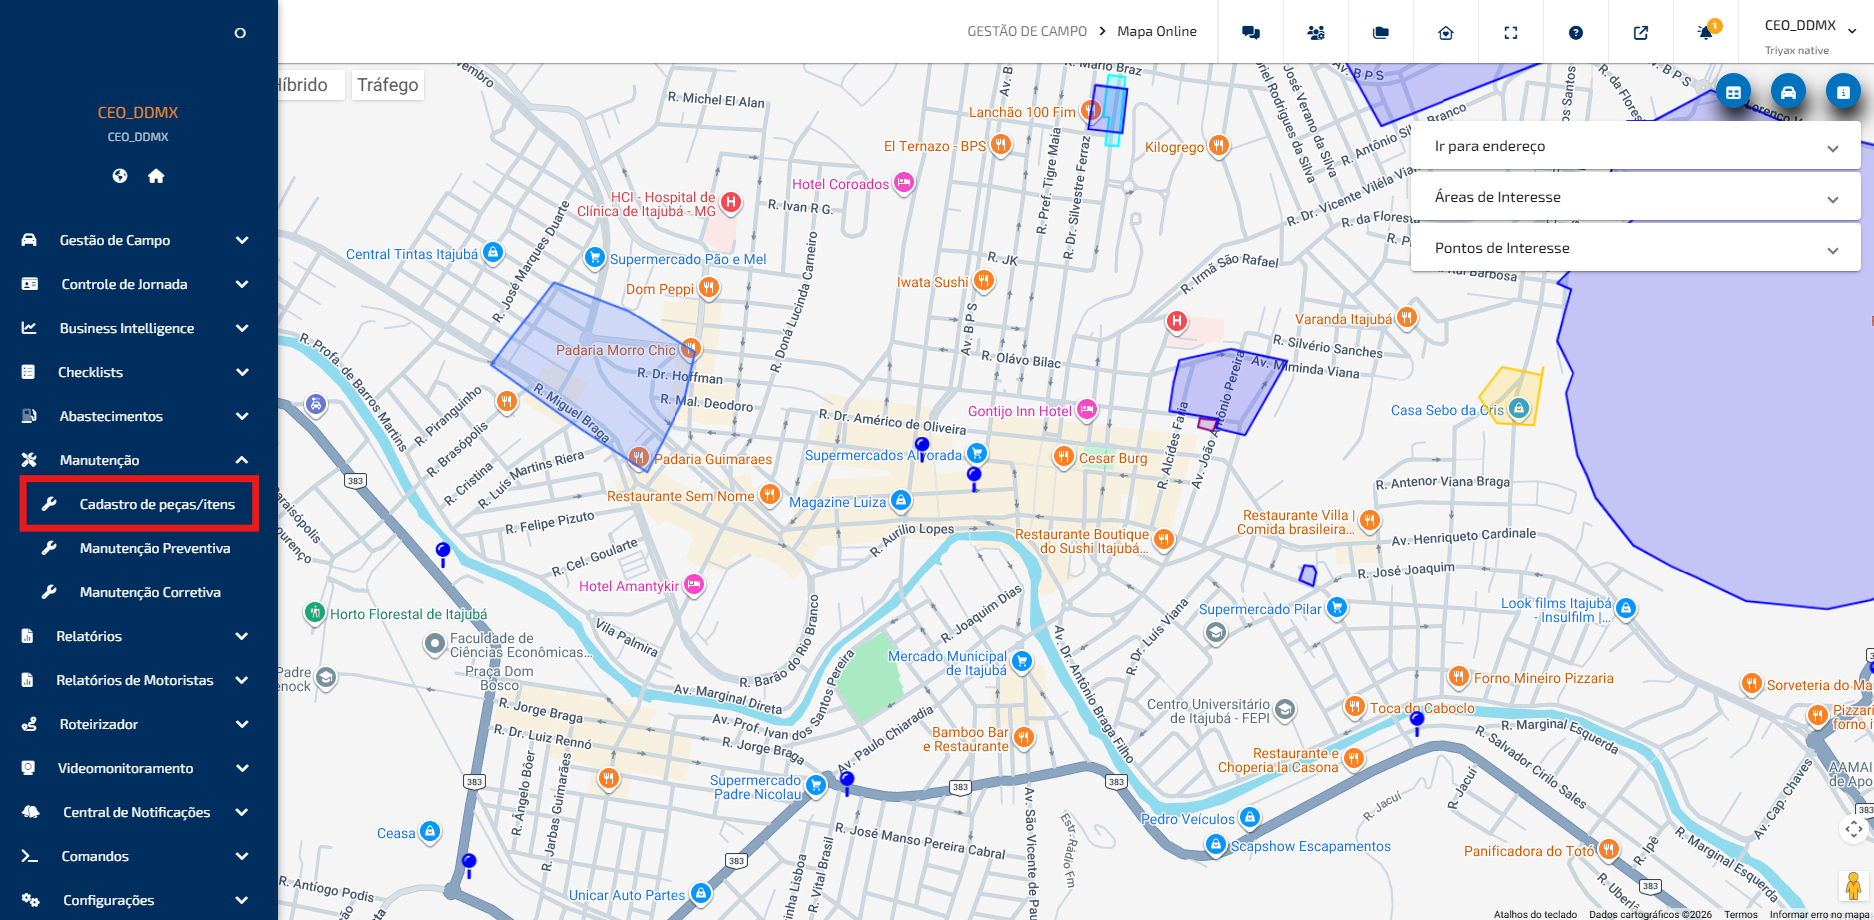Collapse sidebar using the circle toggle

coord(240,33)
